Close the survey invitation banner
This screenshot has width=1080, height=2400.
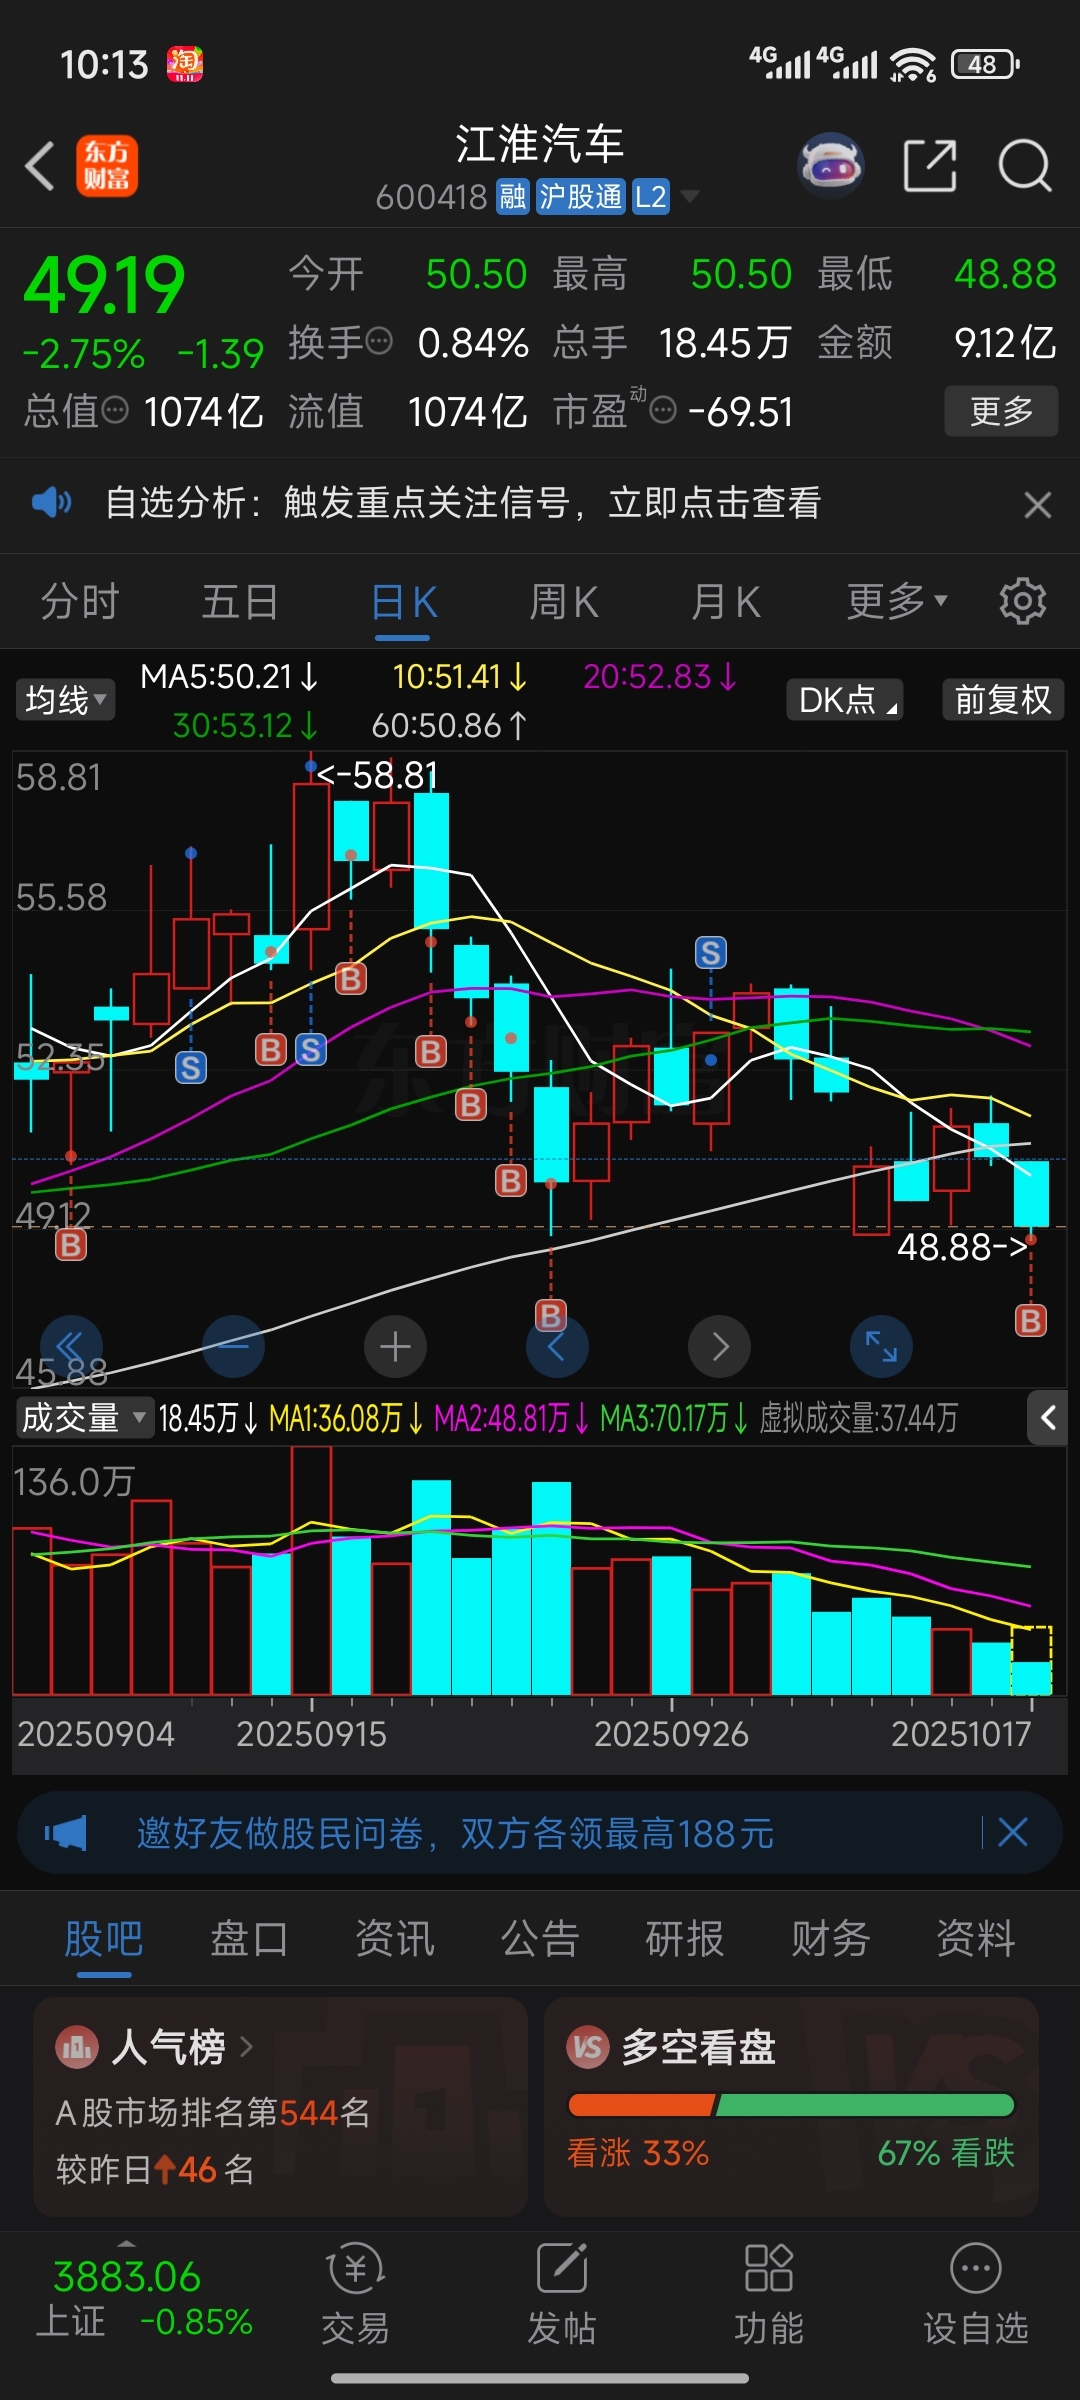point(1013,1833)
